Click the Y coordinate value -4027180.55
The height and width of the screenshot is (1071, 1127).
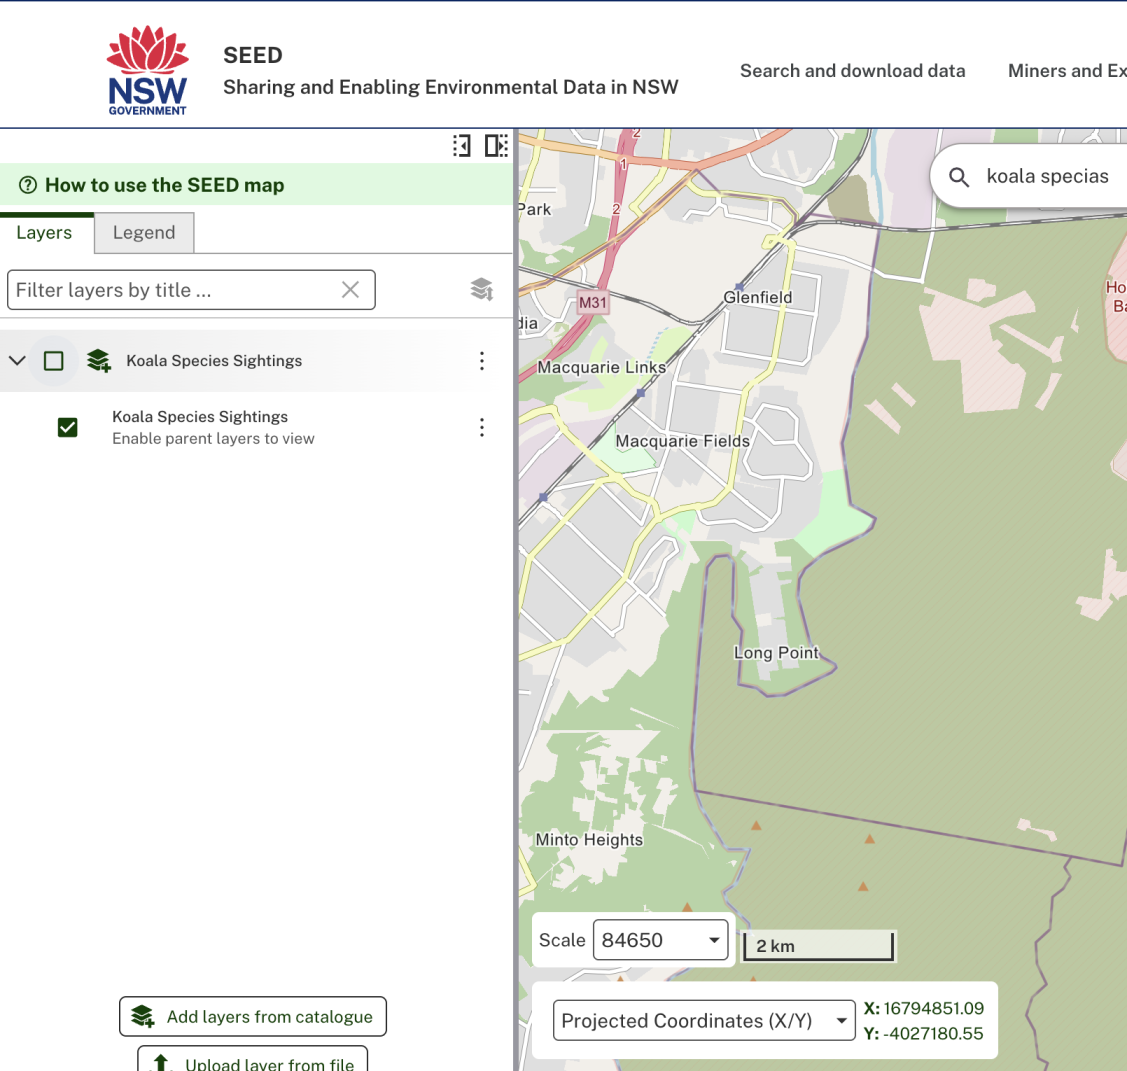[933, 1034]
